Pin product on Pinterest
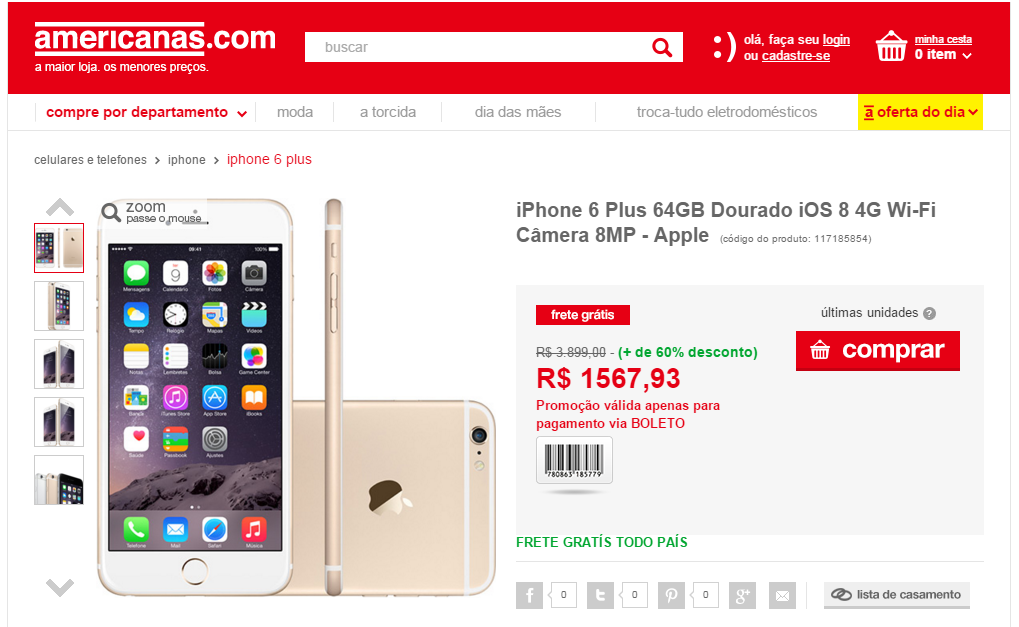This screenshot has width=1019, height=627. pyautogui.click(x=671, y=595)
